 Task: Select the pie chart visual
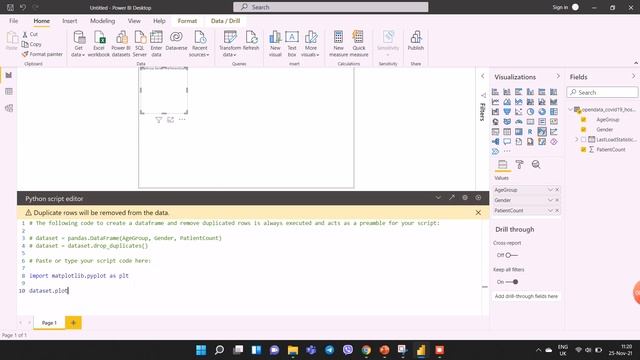point(530,111)
